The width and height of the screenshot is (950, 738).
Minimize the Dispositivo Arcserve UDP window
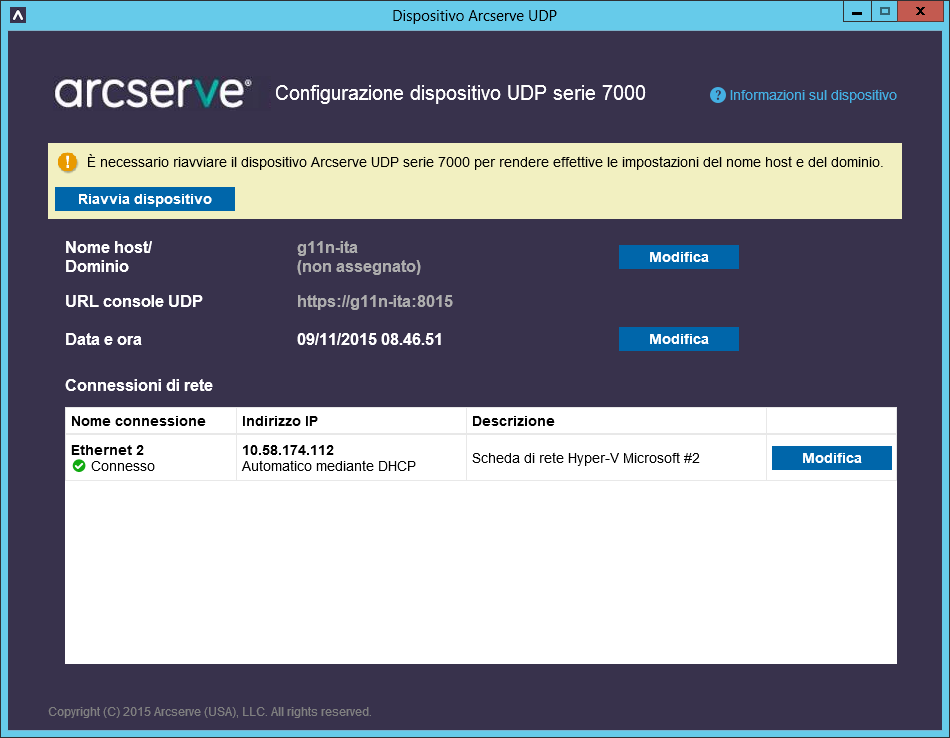[857, 12]
